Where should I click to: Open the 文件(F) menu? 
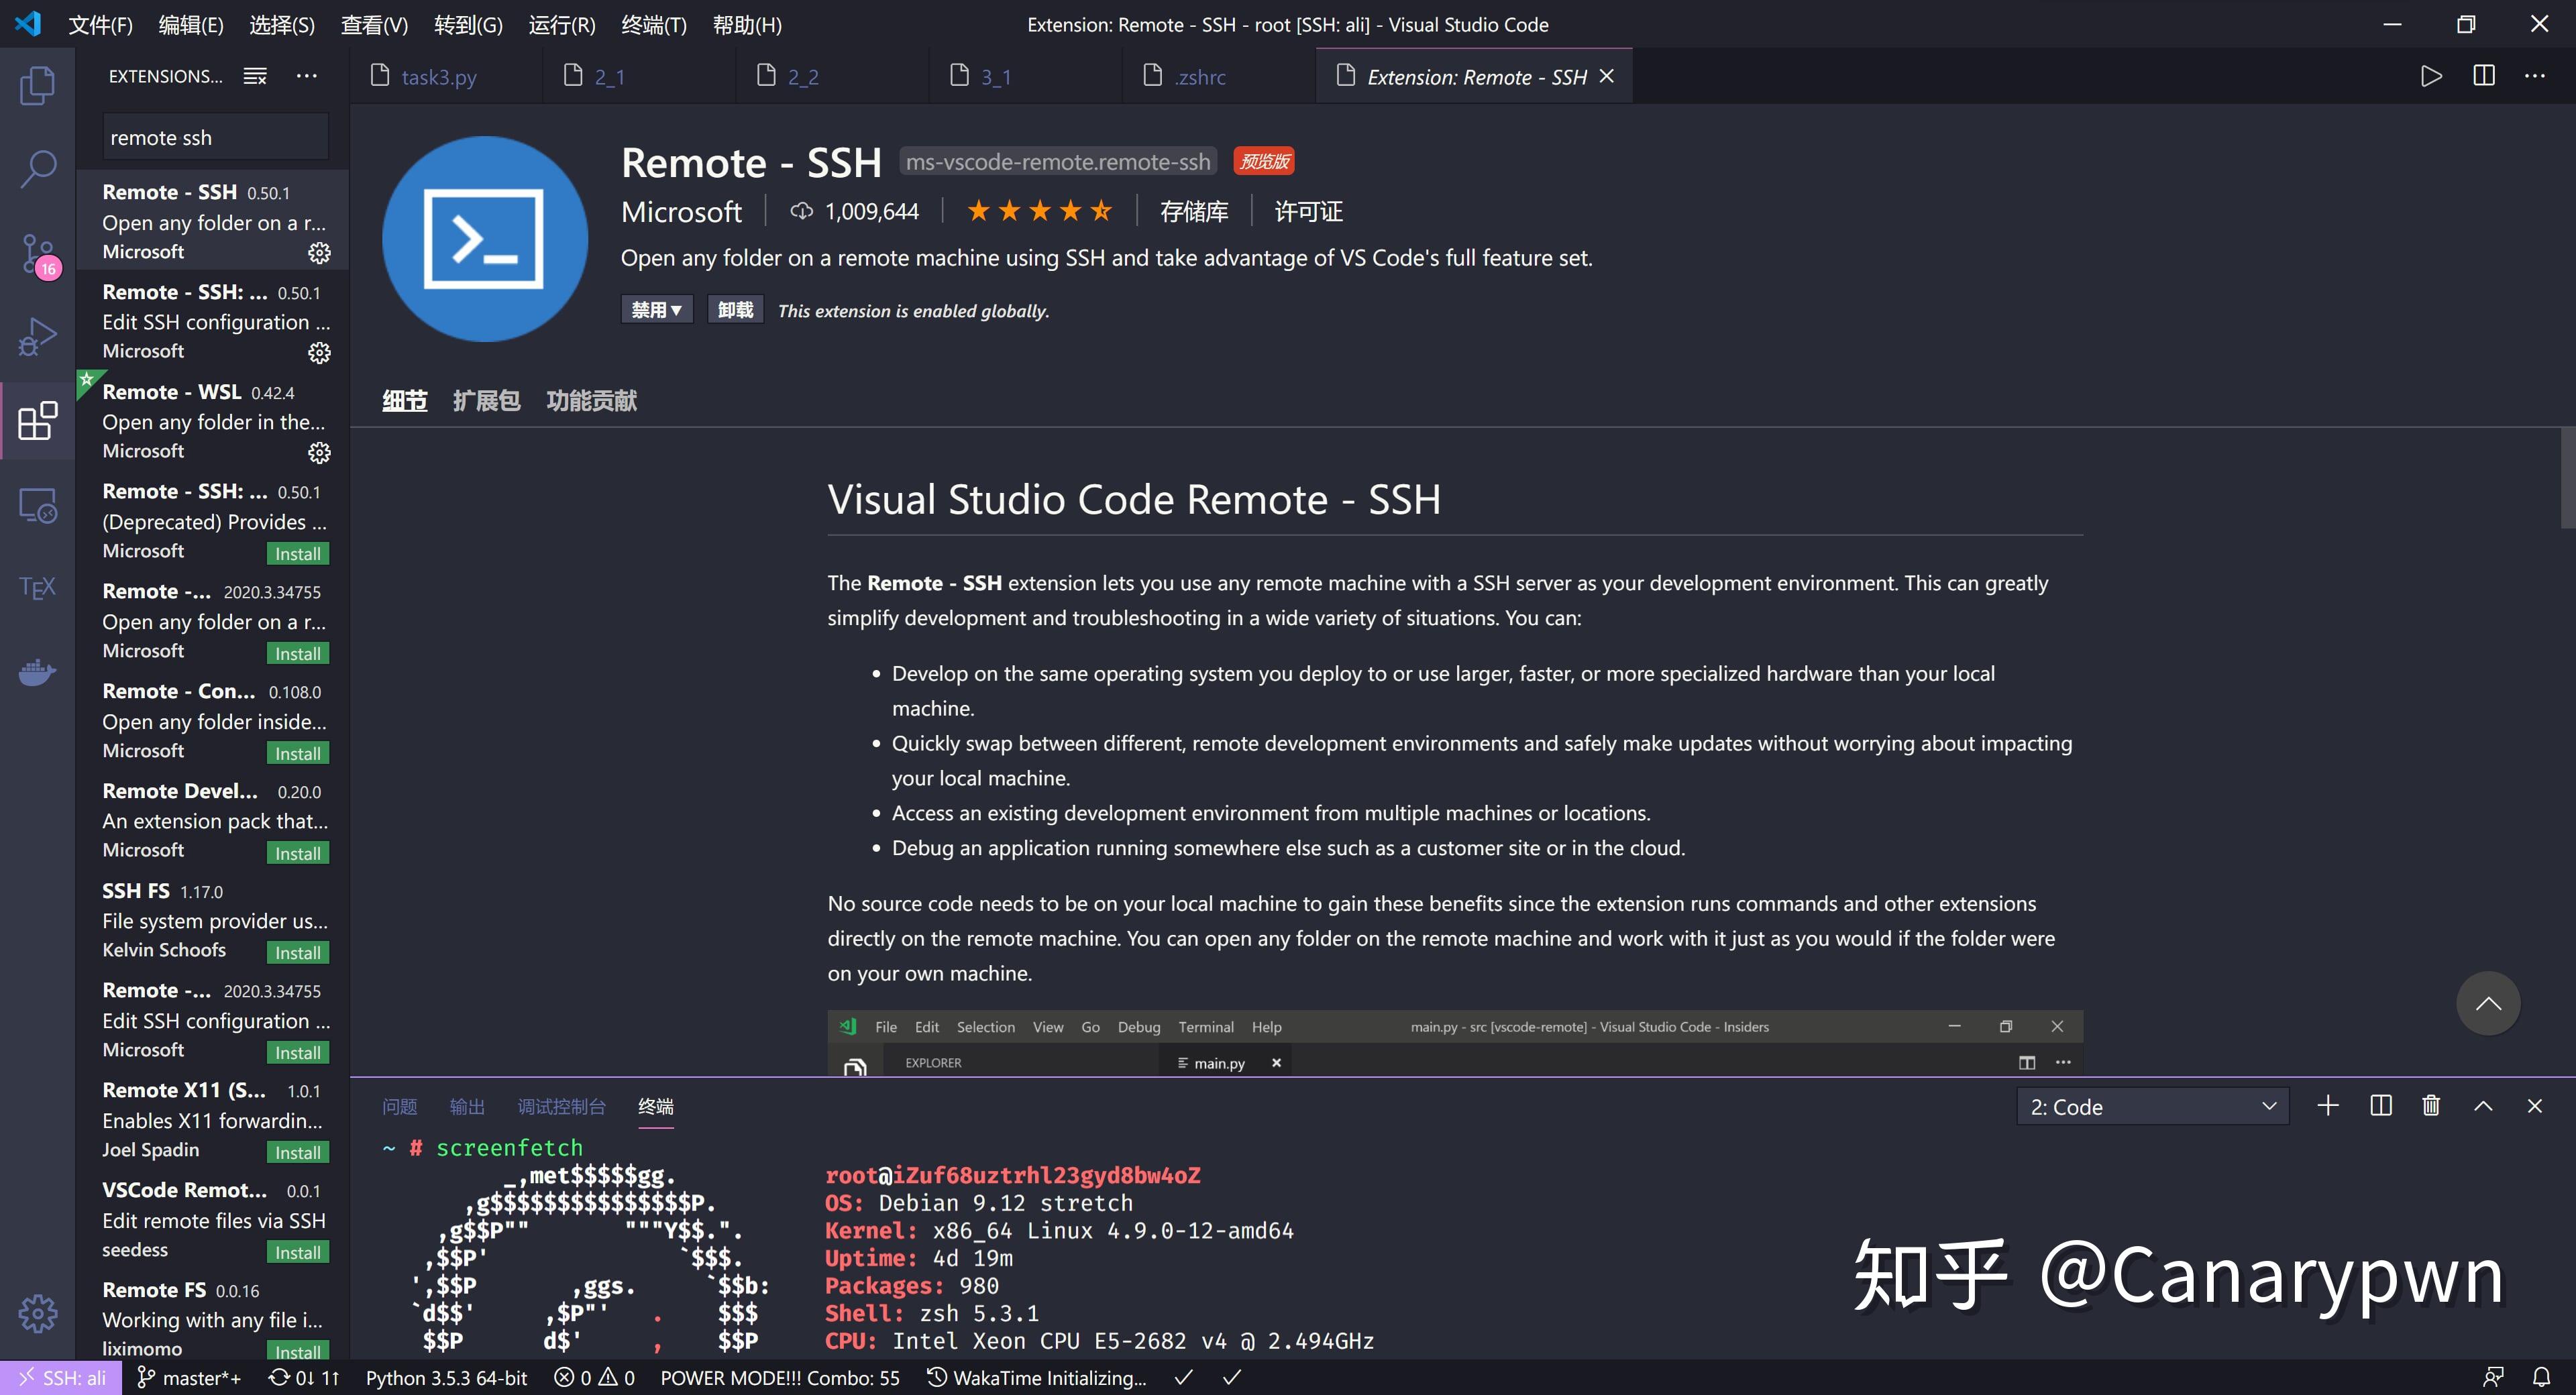[x=100, y=24]
